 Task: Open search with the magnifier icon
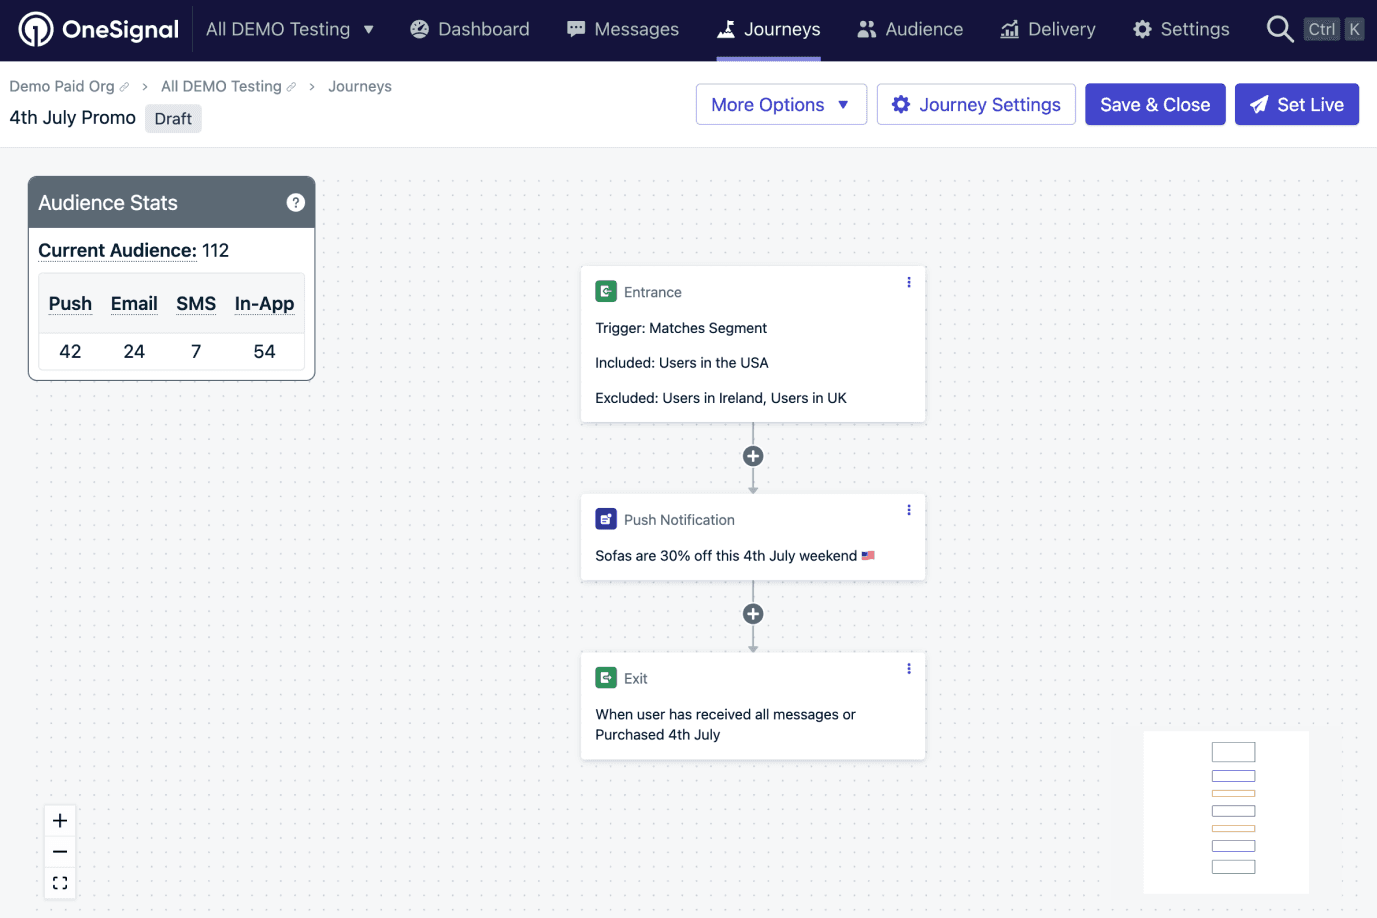tap(1280, 29)
